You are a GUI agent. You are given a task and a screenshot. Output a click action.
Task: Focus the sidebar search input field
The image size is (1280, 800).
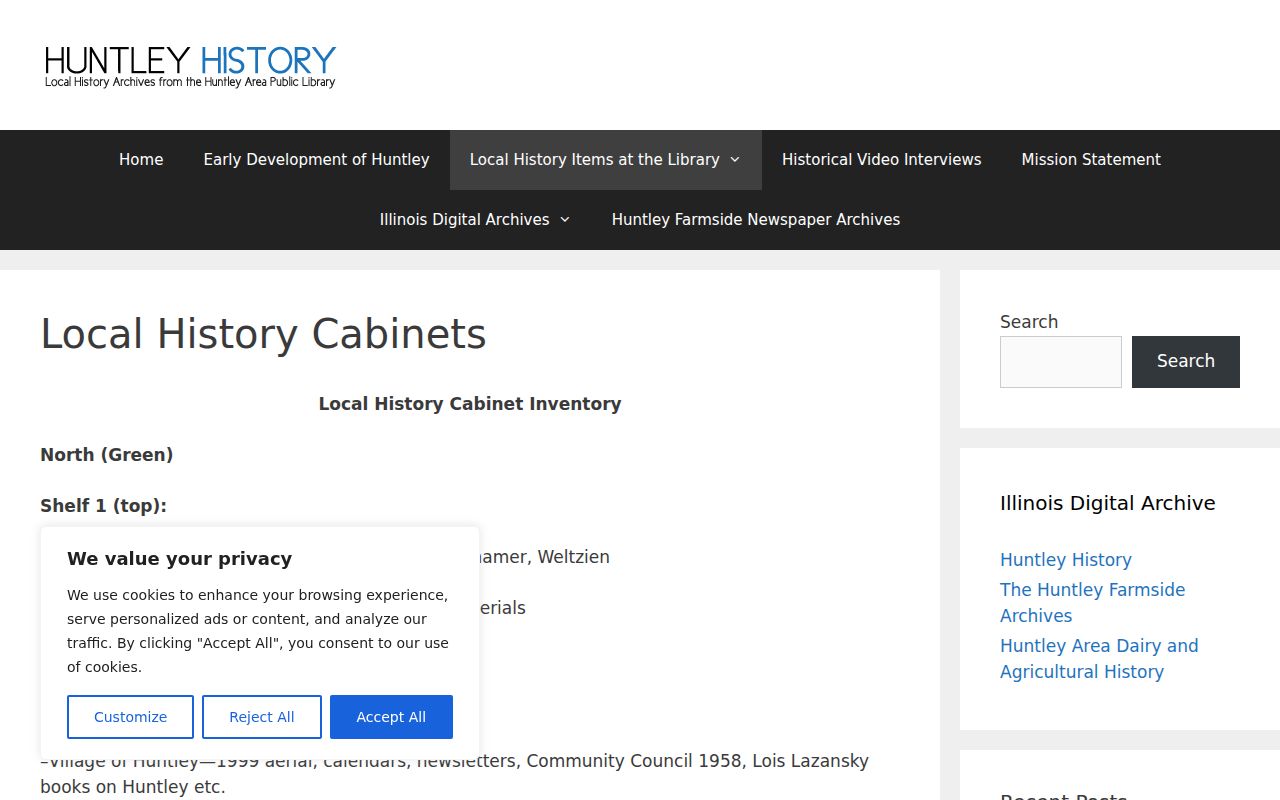(x=1061, y=362)
